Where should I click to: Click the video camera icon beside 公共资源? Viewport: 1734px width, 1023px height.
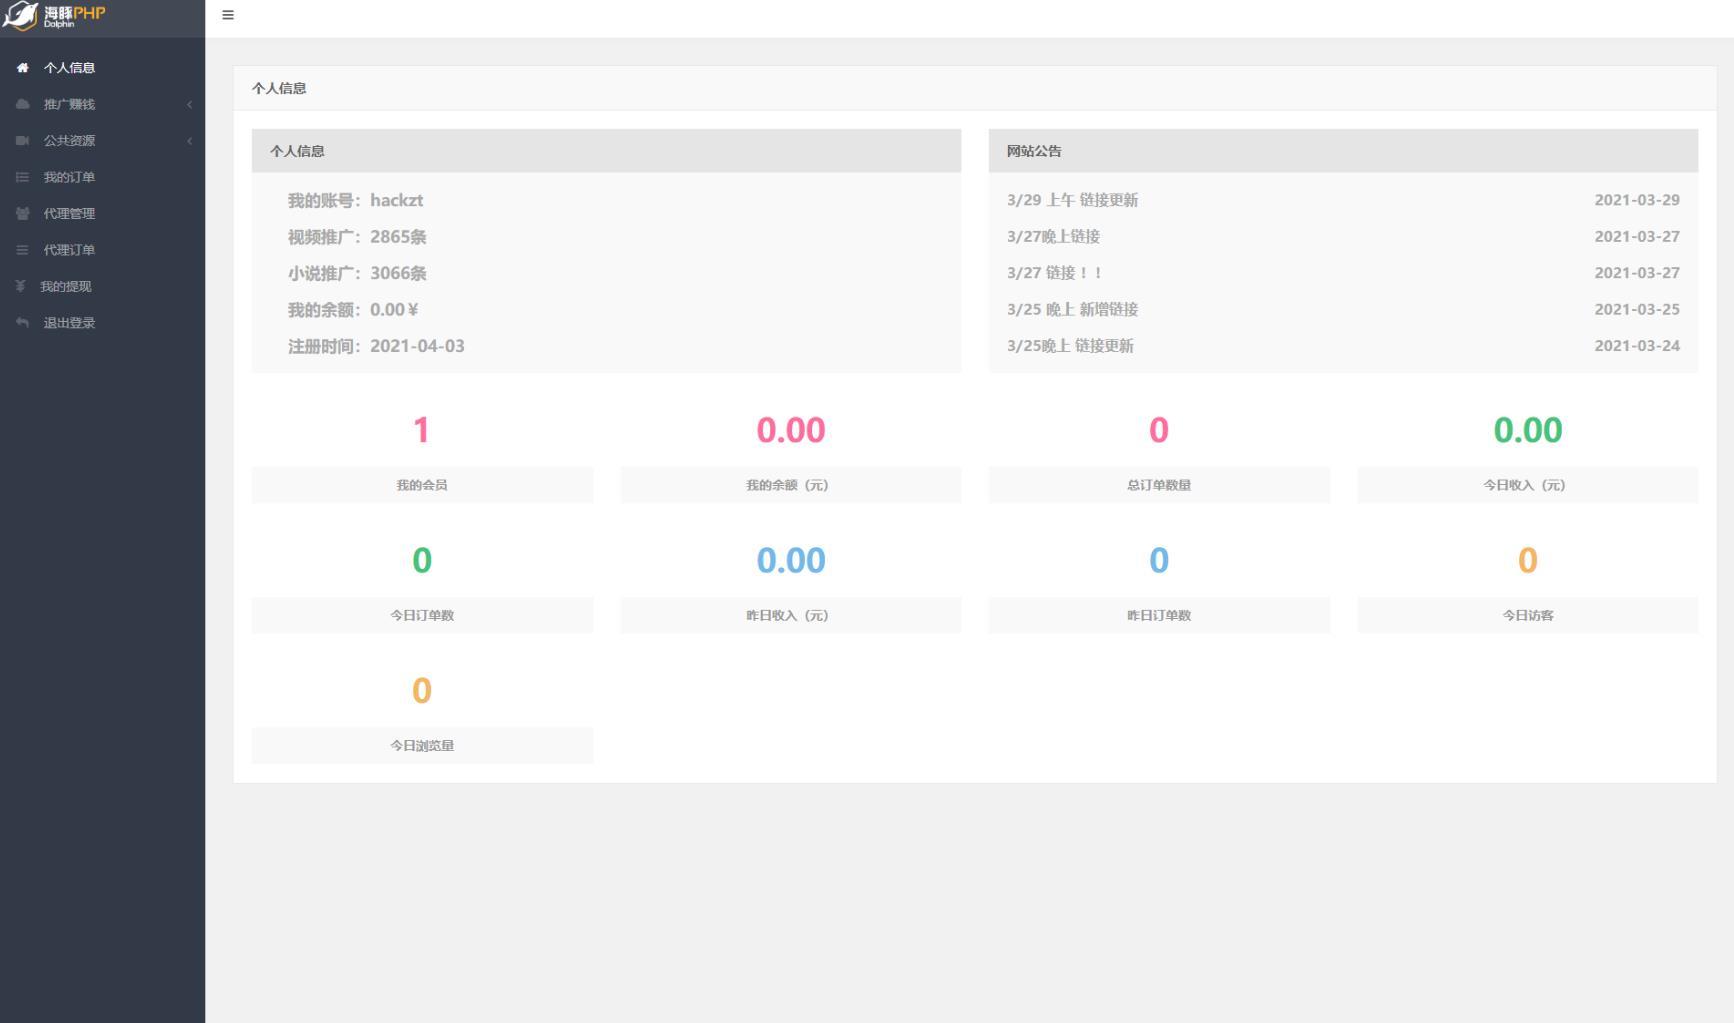23,141
